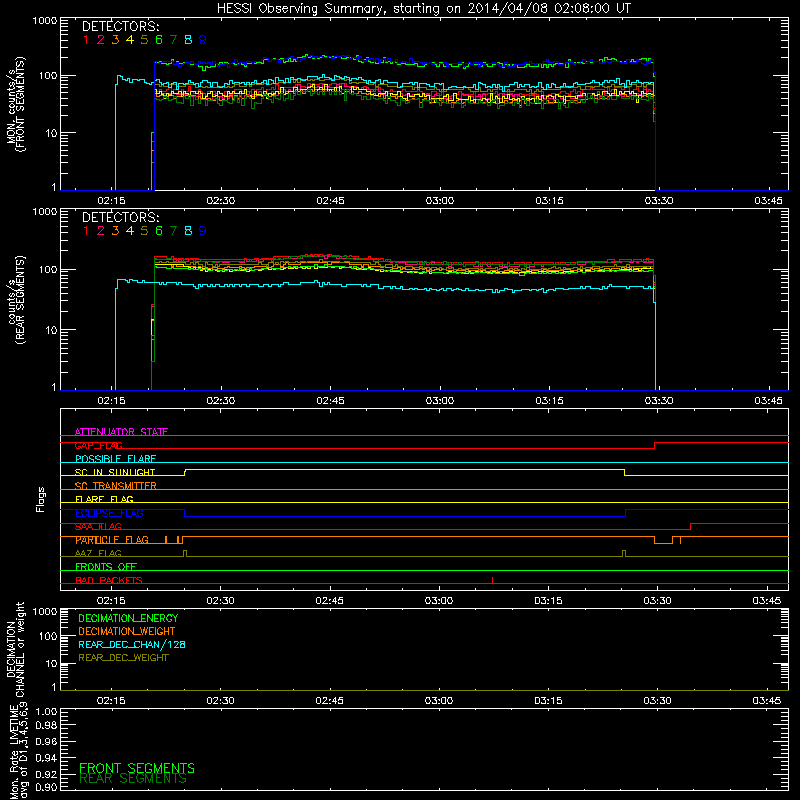Click the REAR_DEC_CHAN/128 legend entry
Image resolution: width=800 pixels, height=800 pixels.
(x=132, y=645)
